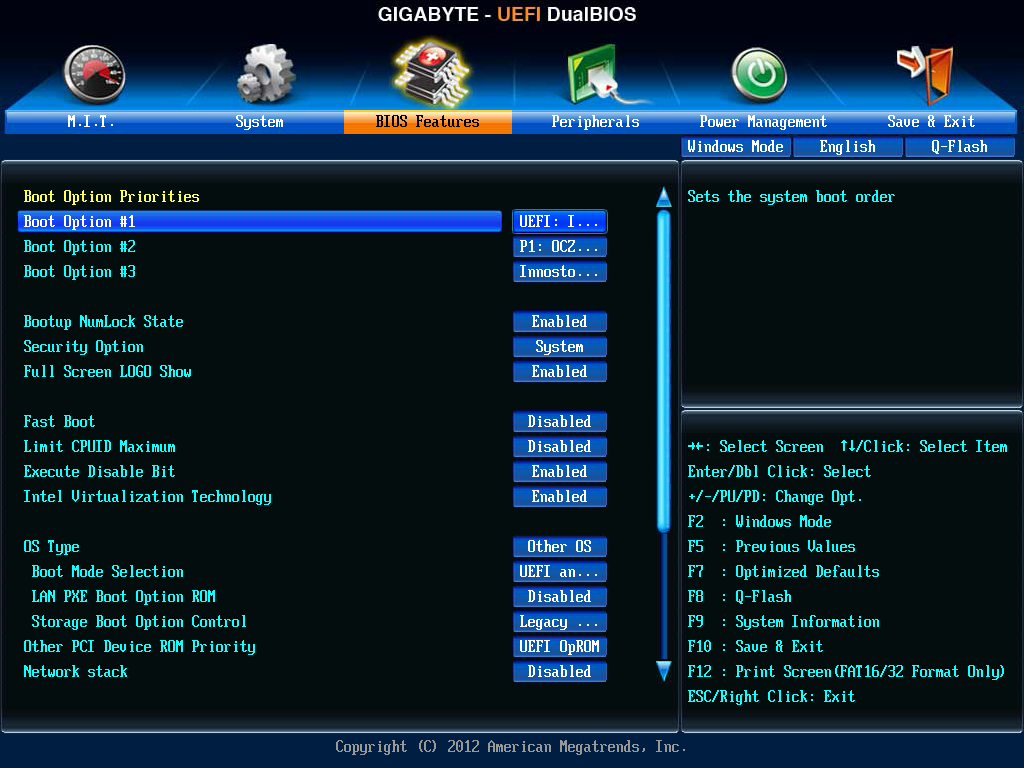The width and height of the screenshot is (1024, 768).
Task: Click the F9 System Information help line
Action: (x=784, y=622)
